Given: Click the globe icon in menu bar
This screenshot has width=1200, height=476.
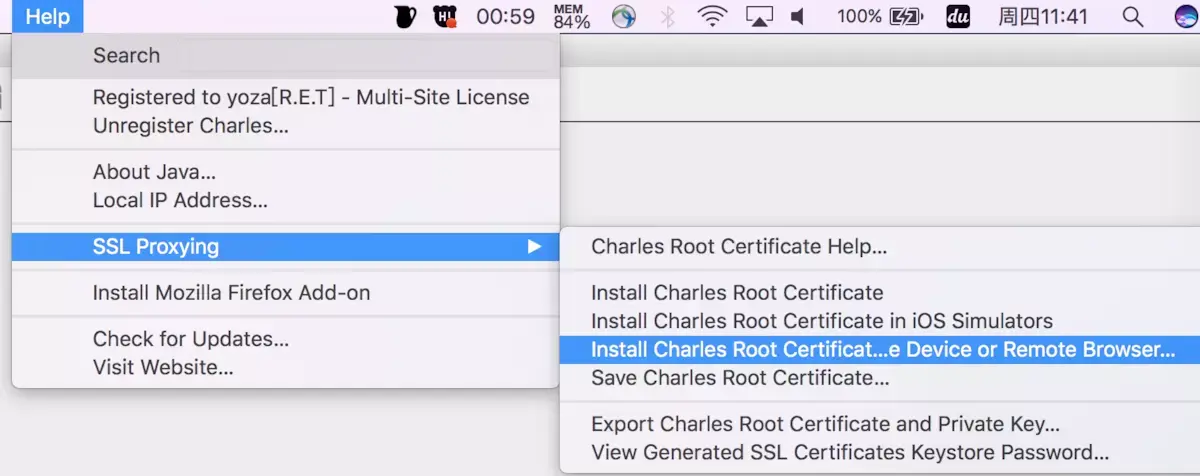Looking at the screenshot, I should click(624, 16).
